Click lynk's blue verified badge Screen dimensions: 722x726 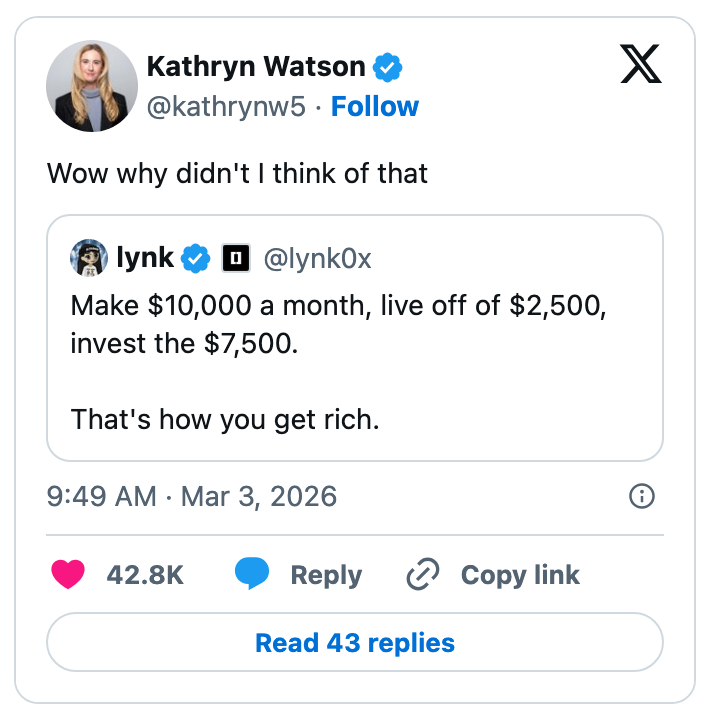196,259
